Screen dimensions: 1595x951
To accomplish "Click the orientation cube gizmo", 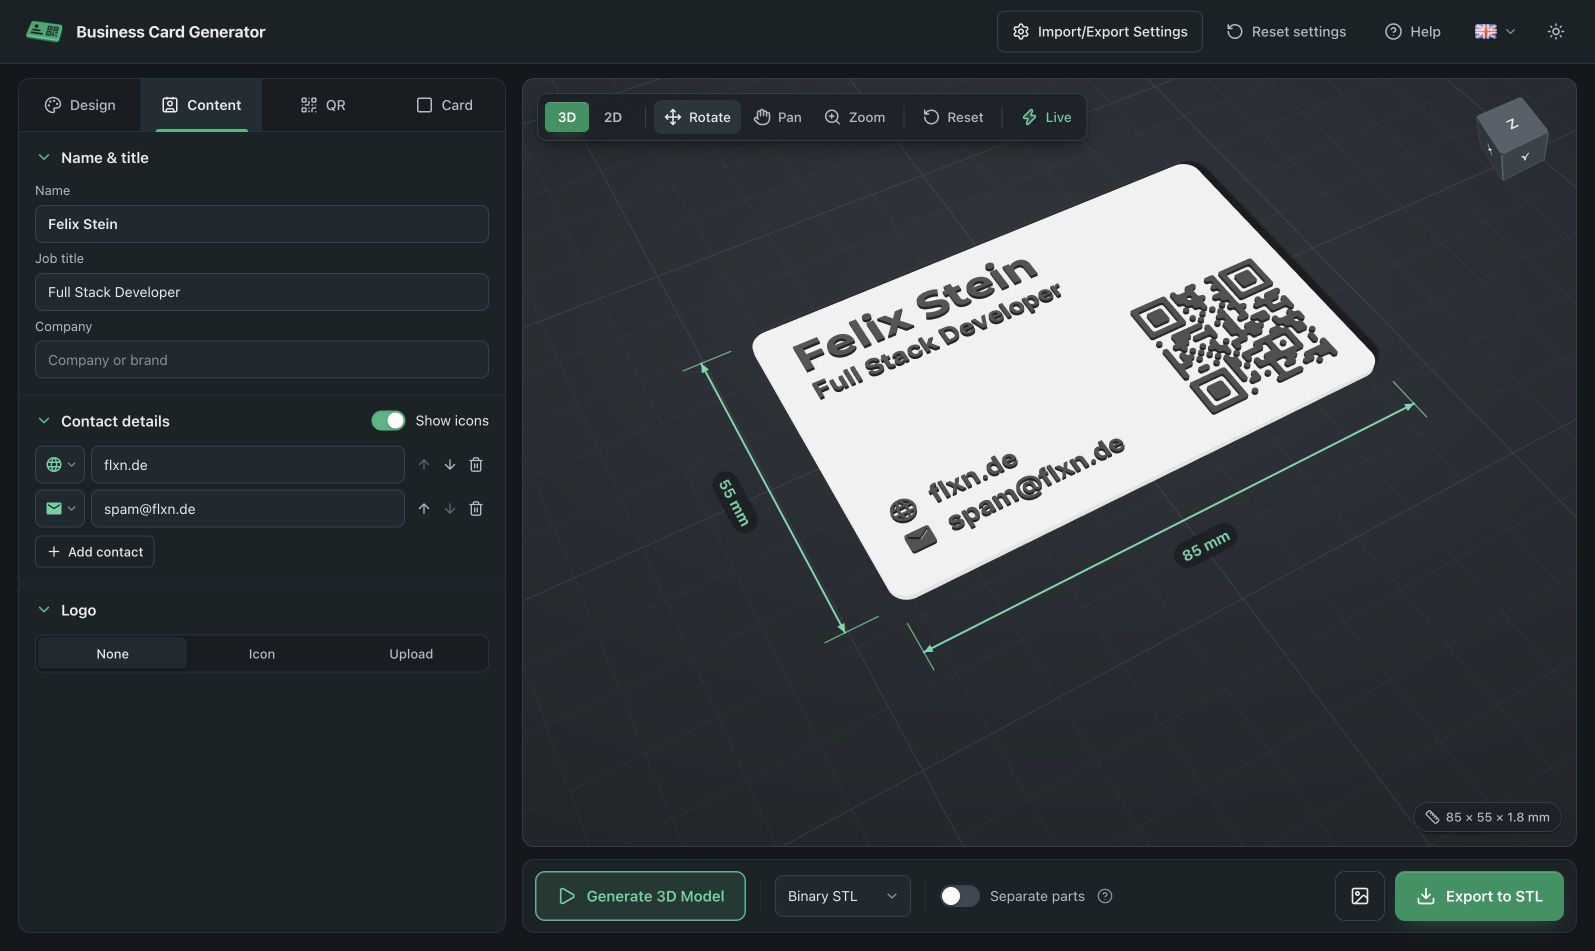I will click(1512, 138).
